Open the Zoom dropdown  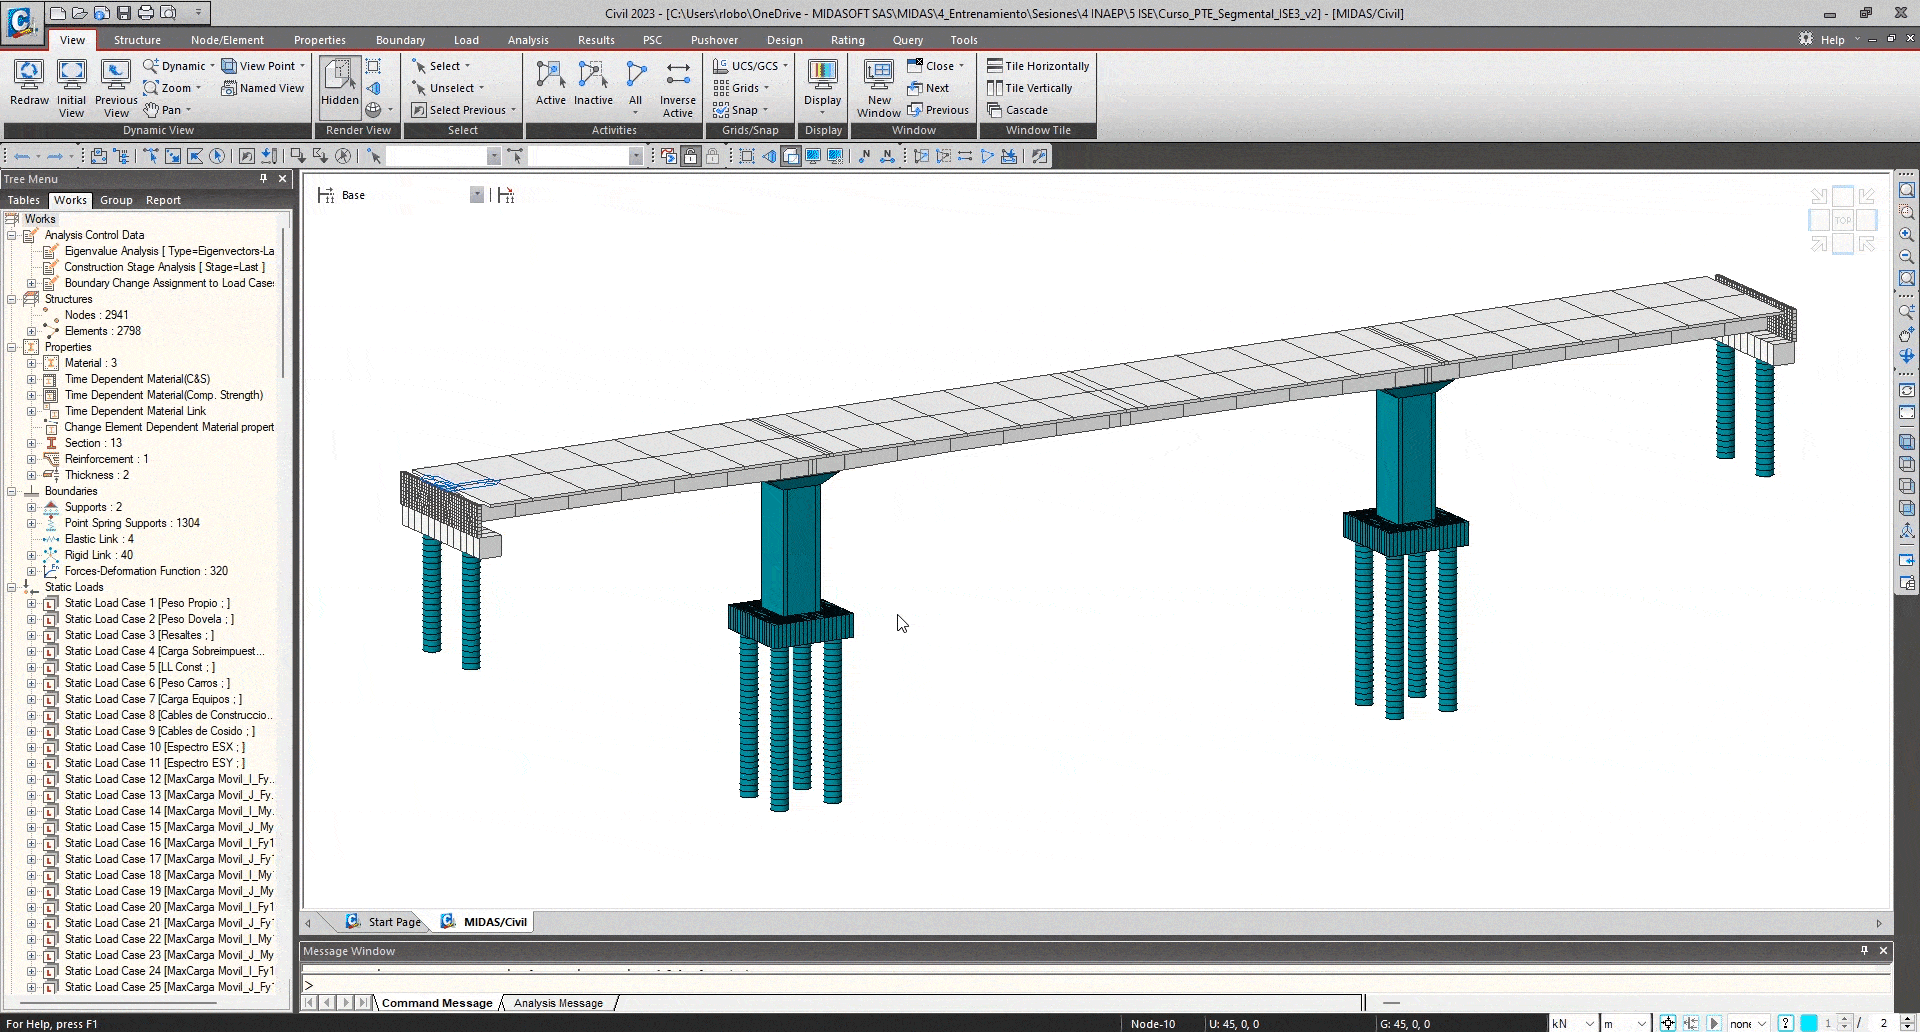[172, 88]
